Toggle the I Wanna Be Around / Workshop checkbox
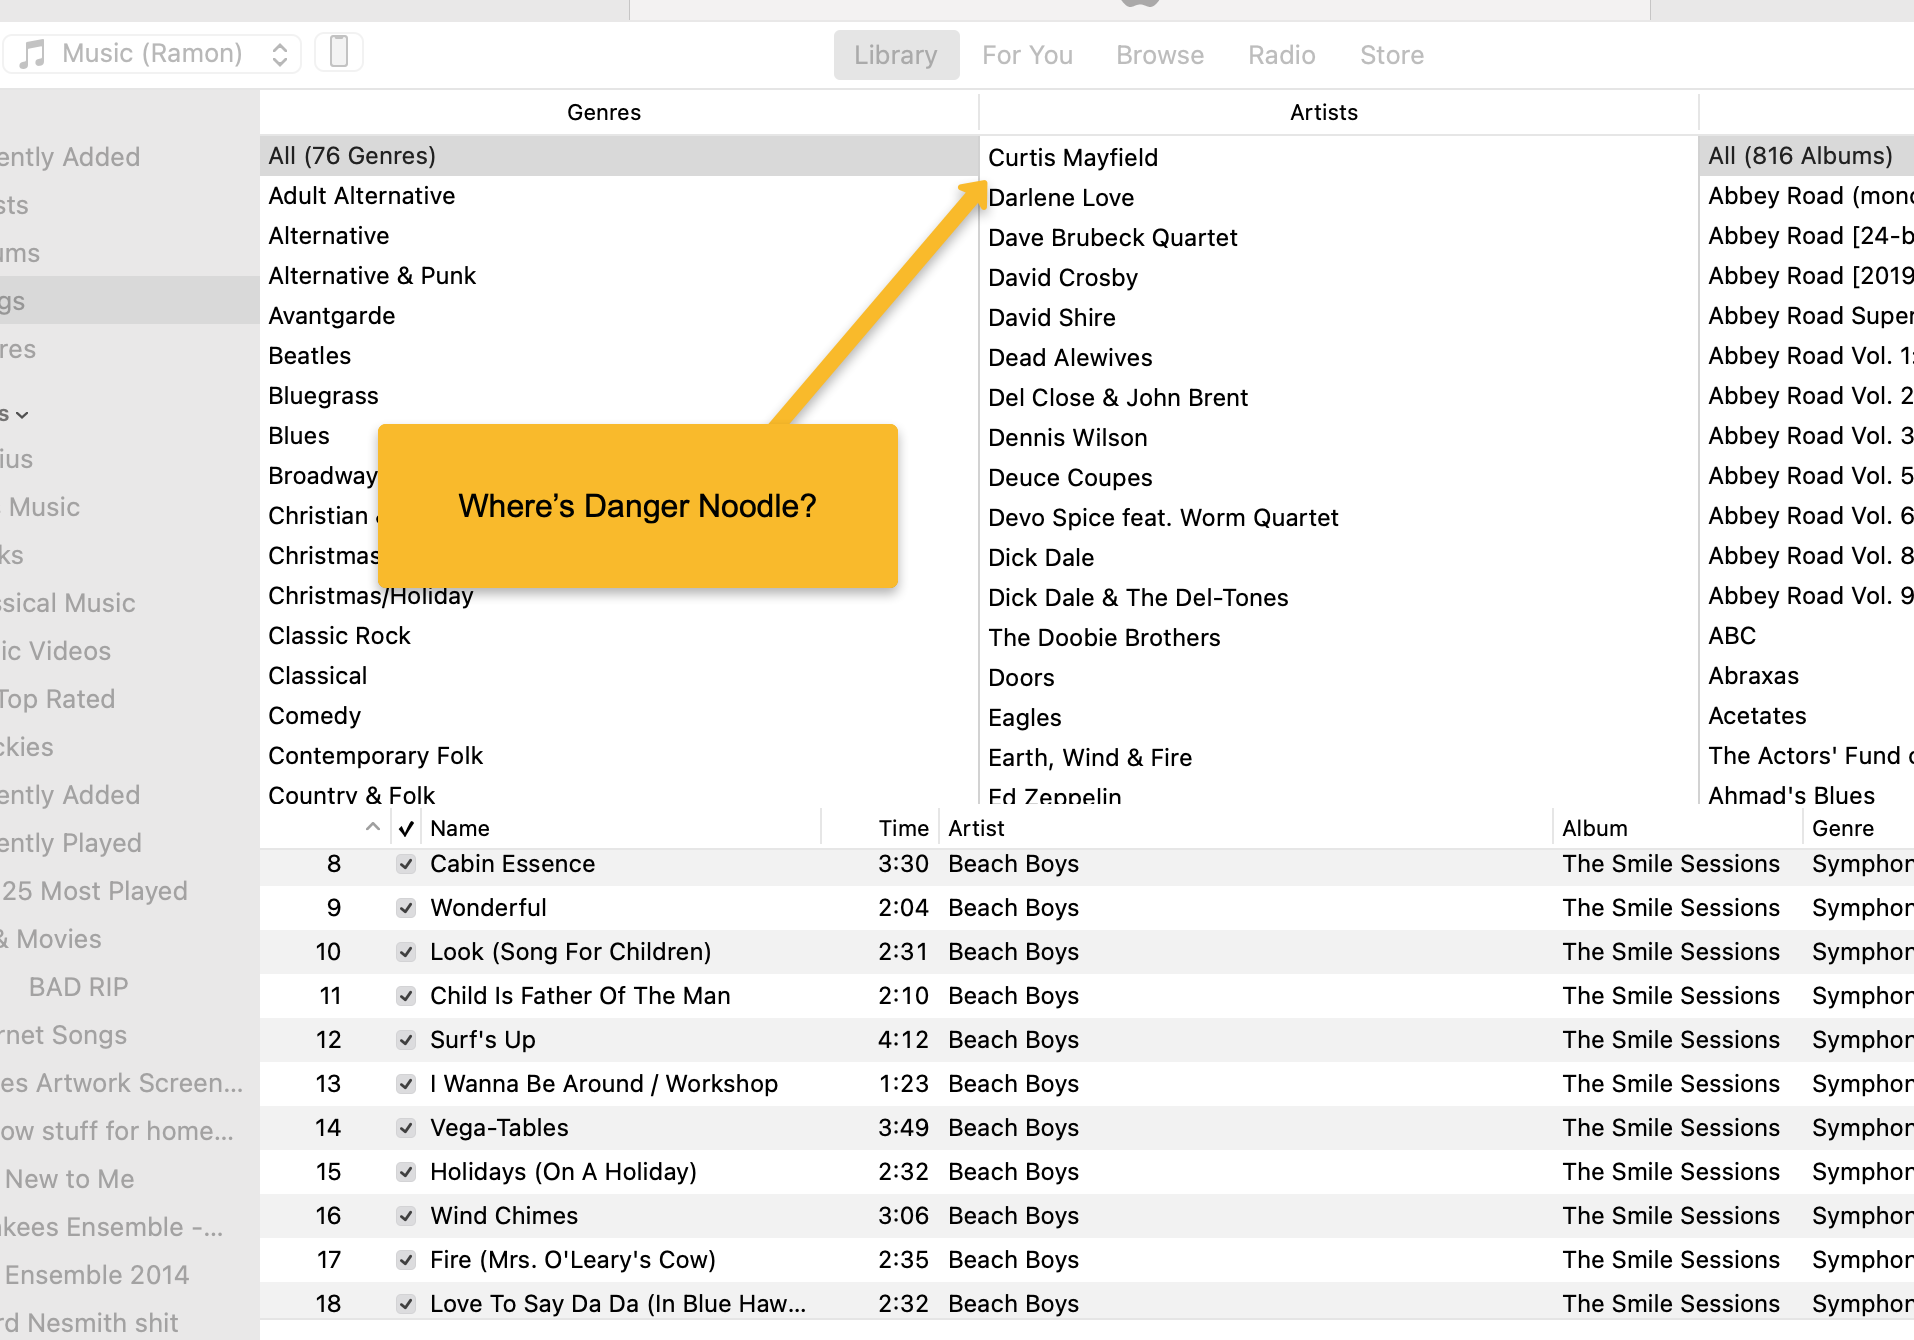The height and width of the screenshot is (1340, 1914). (406, 1084)
